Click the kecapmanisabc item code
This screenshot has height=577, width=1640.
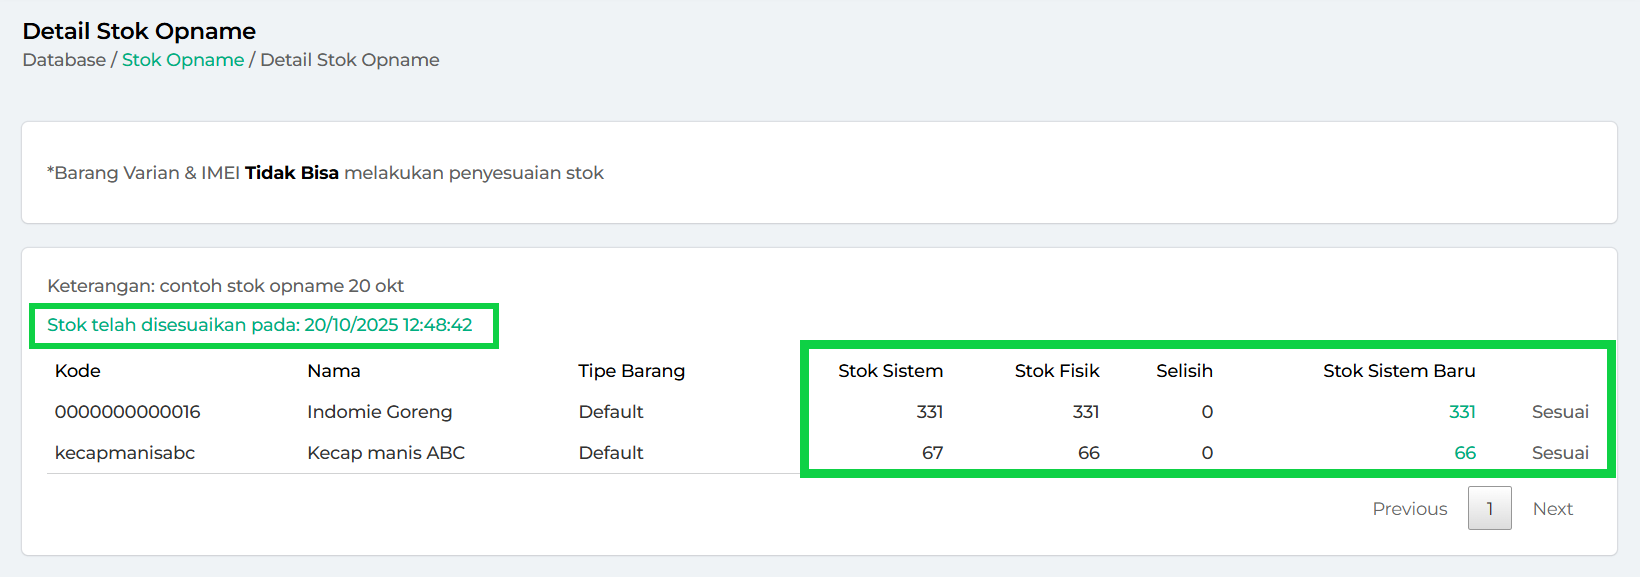click(x=125, y=453)
